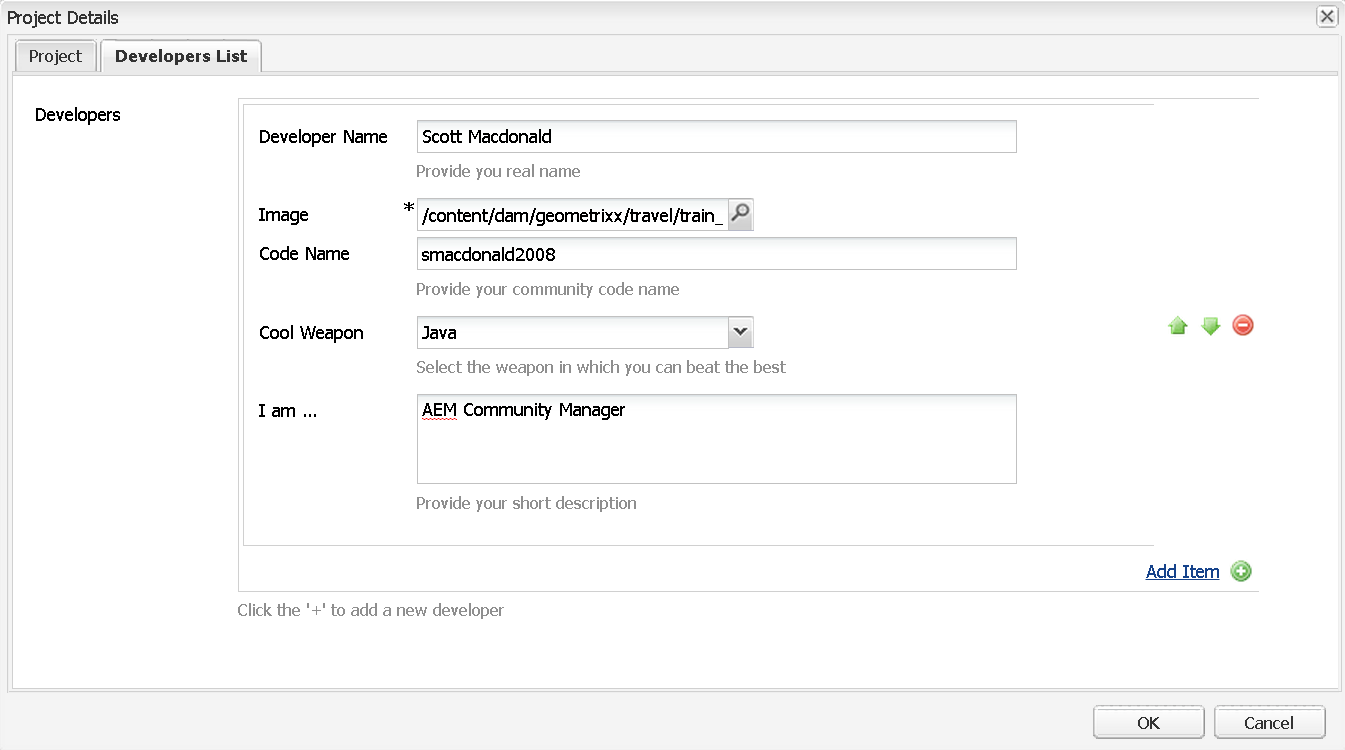This screenshot has height=750, width=1345.
Task: Open the image path browse magnifier
Action: coord(741,214)
